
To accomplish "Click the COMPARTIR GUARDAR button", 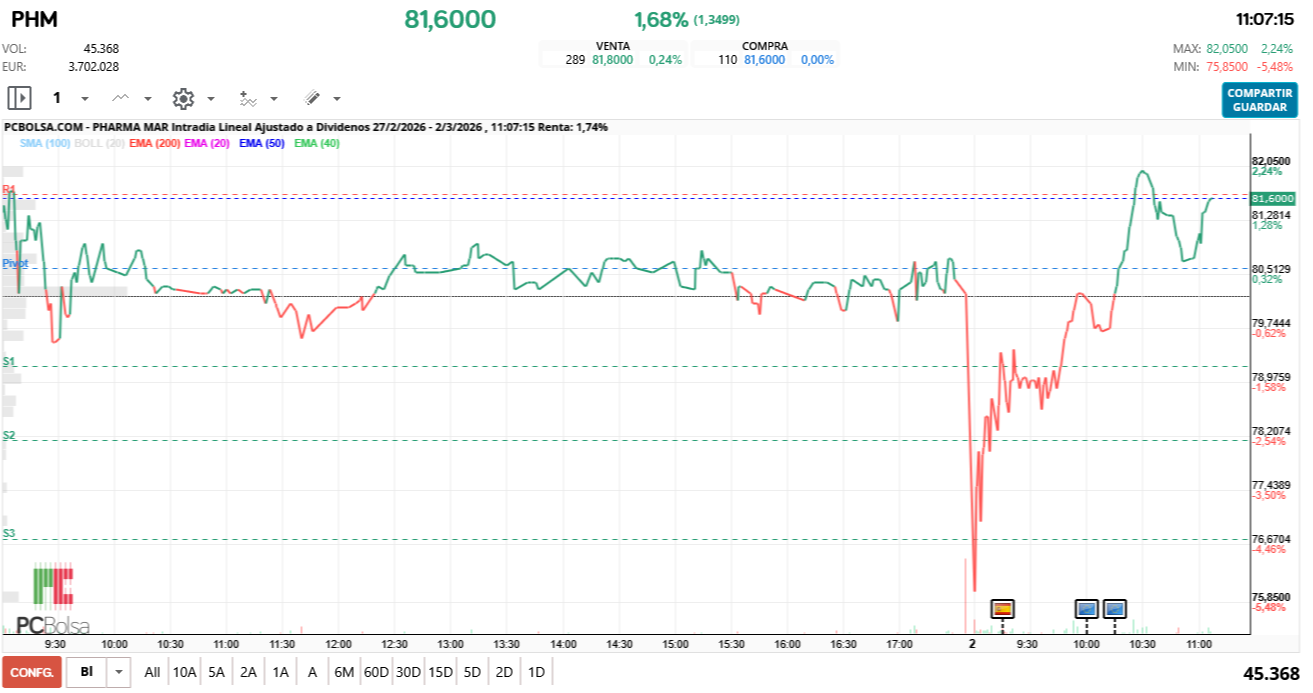I will pyautogui.click(x=1259, y=100).
